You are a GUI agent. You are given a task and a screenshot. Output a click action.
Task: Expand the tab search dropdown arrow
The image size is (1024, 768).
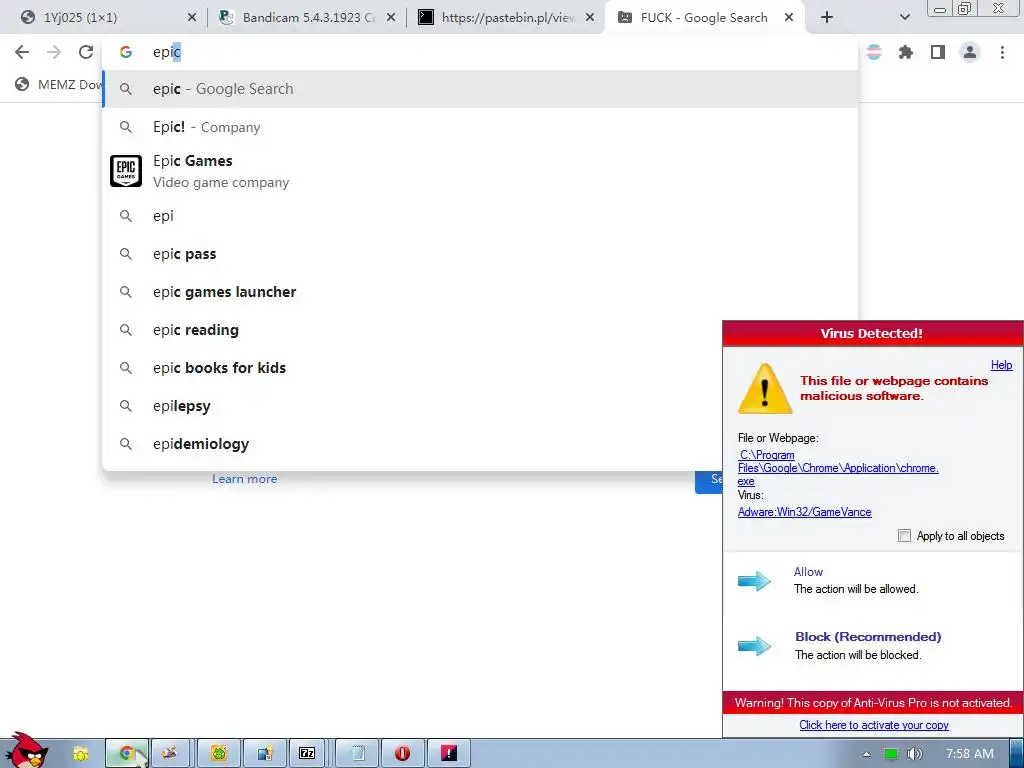click(904, 18)
